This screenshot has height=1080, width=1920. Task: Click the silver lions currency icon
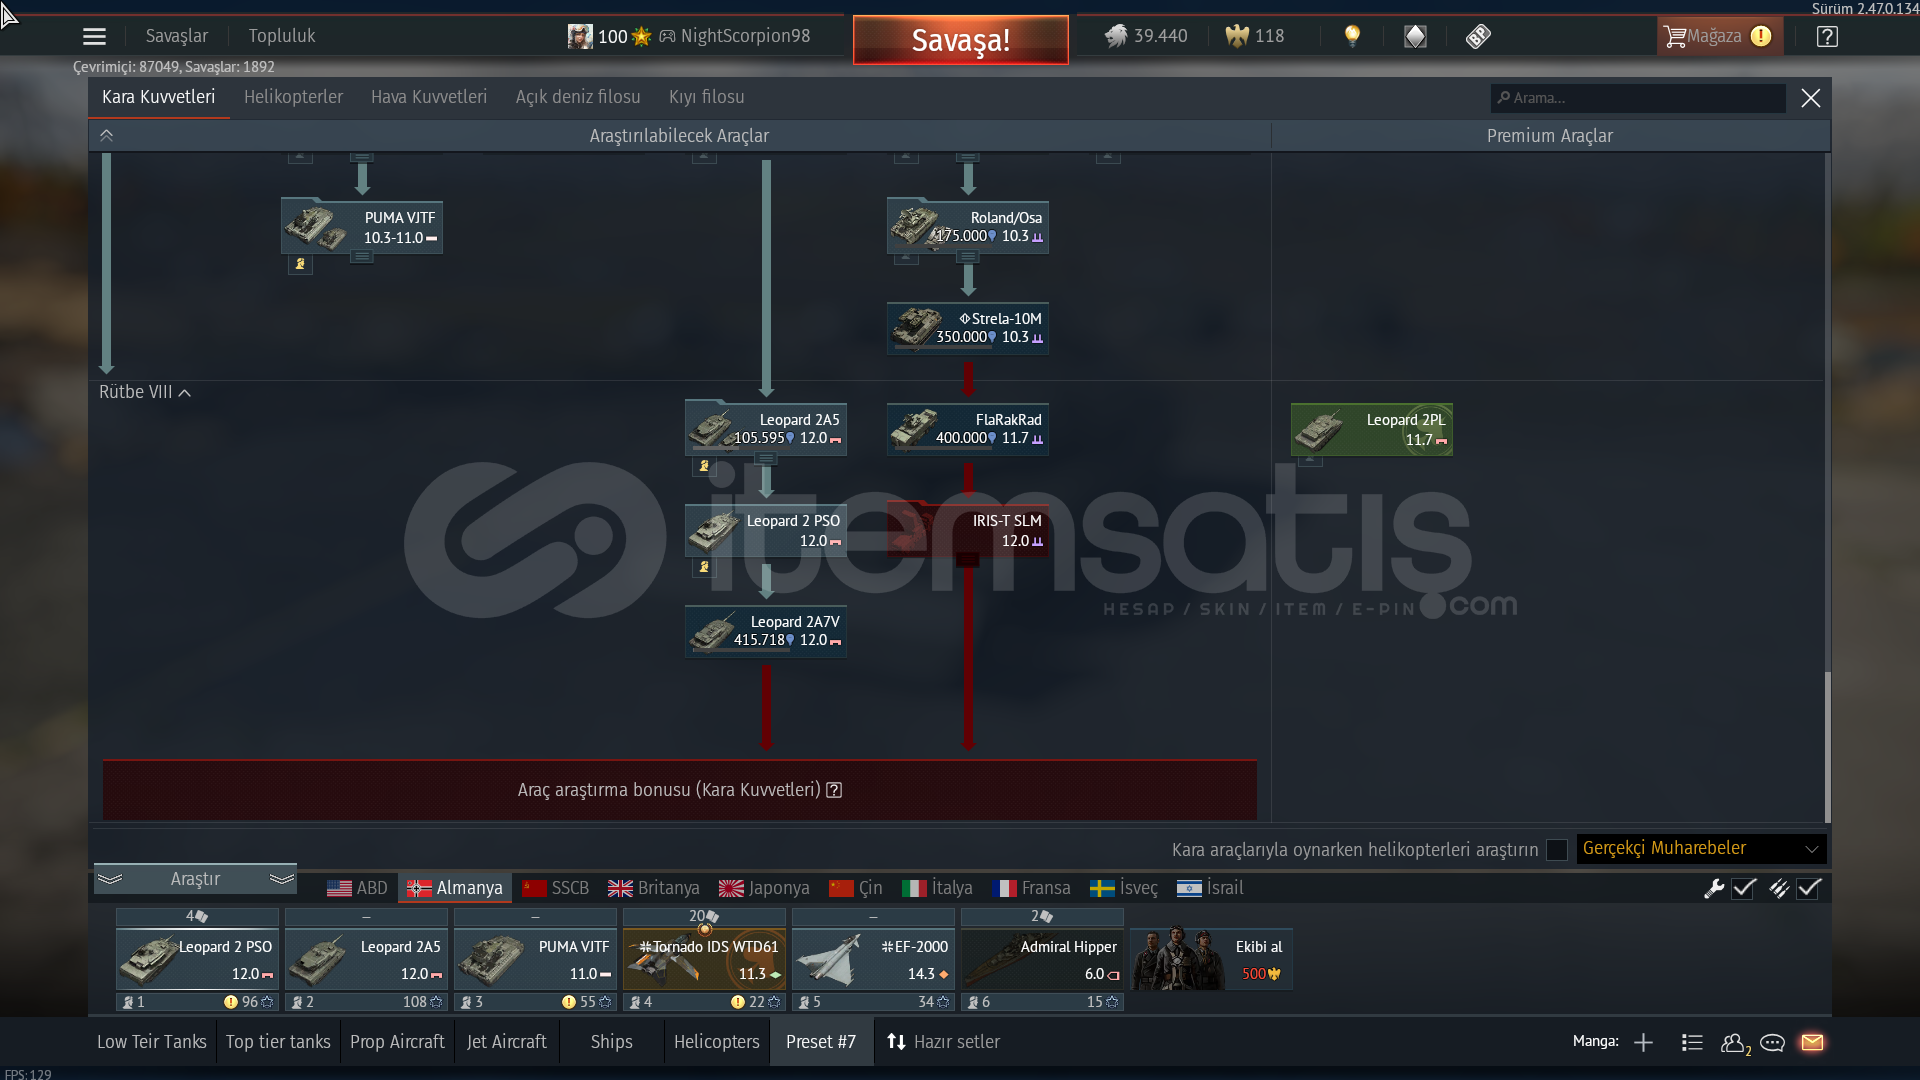(x=1116, y=36)
